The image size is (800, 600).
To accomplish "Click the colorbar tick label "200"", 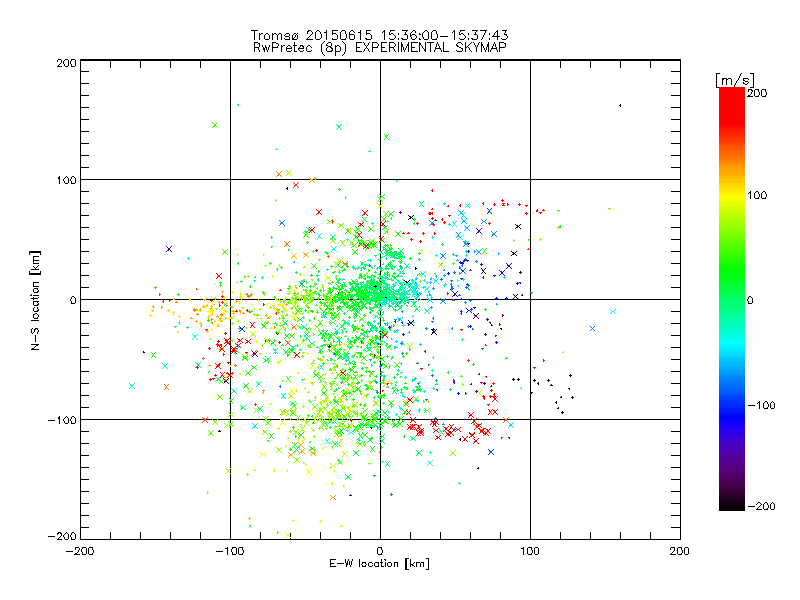I will (757, 93).
